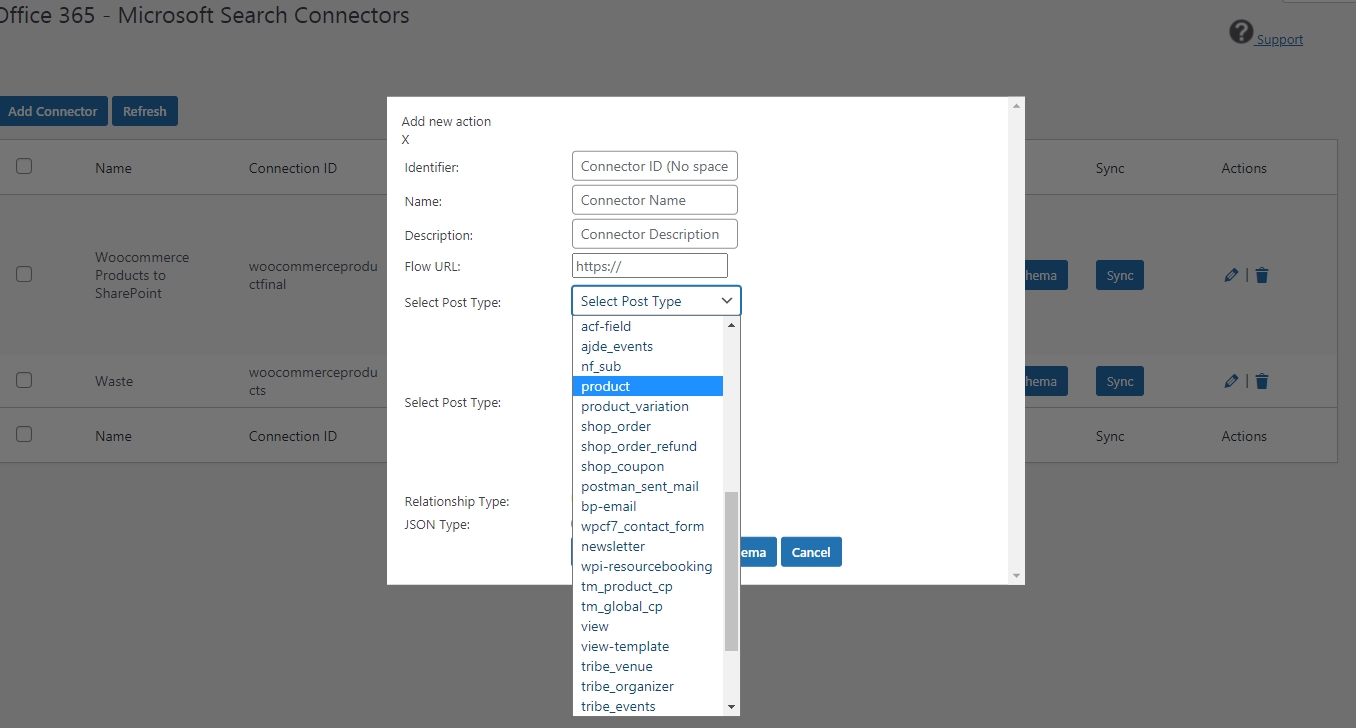Select shop_order from the list

[648, 426]
